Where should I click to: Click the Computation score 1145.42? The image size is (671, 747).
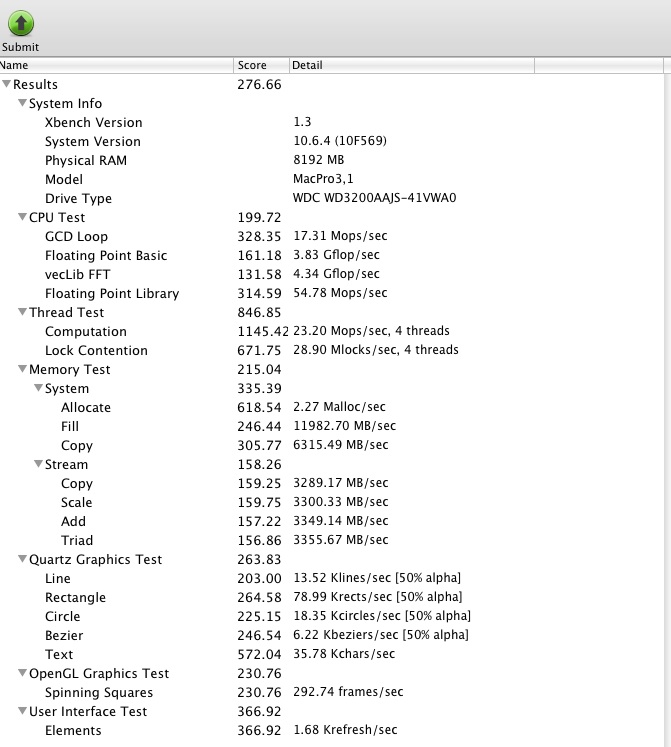point(263,331)
